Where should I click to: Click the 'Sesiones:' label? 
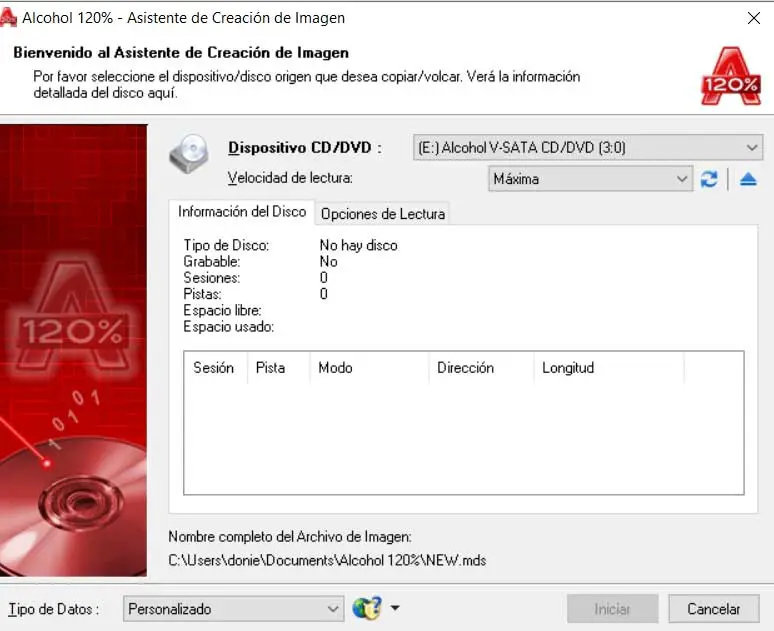pos(212,277)
